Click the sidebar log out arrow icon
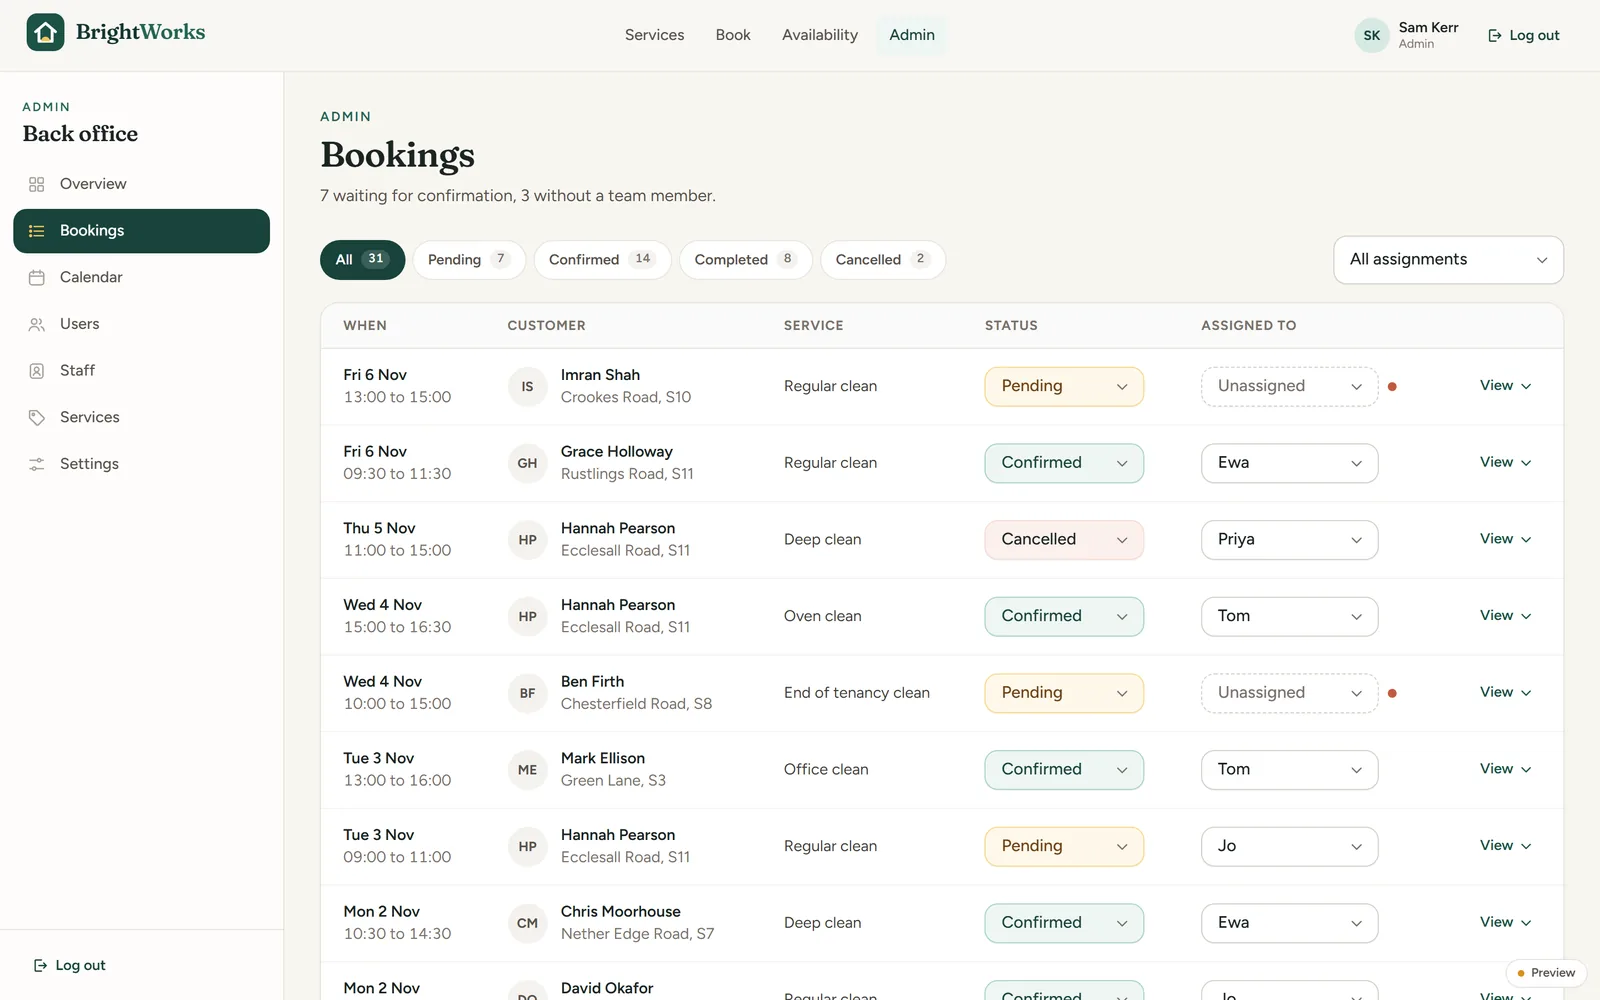This screenshot has height=1000, width=1600. [40, 966]
